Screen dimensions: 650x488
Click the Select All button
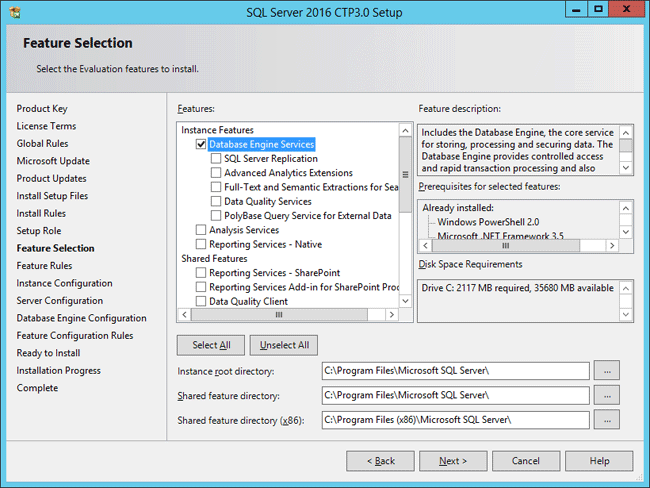(x=211, y=345)
